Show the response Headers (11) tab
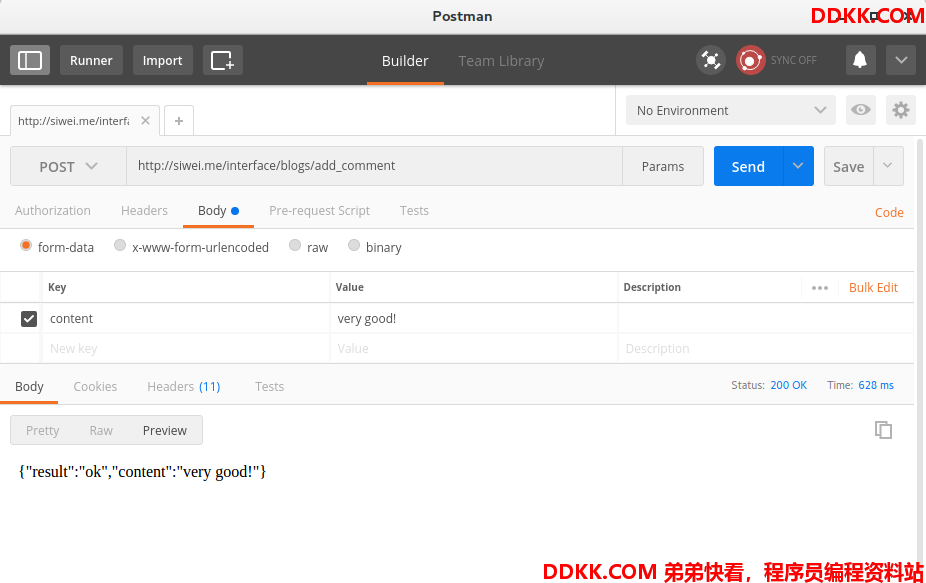This screenshot has height=583, width=926. (x=184, y=387)
